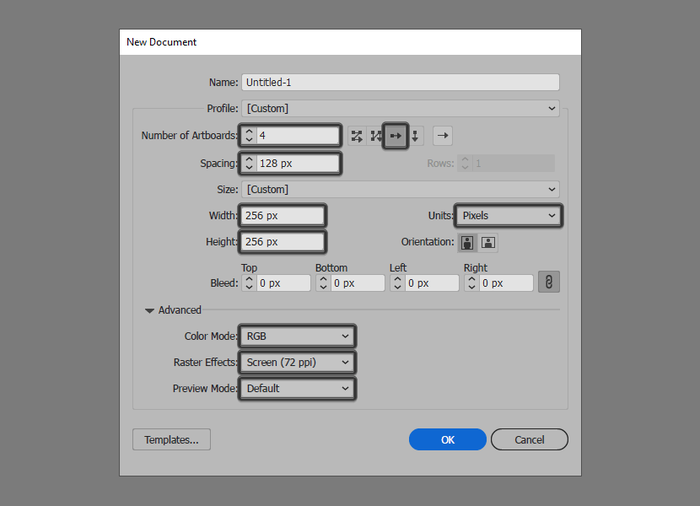The width and height of the screenshot is (700, 506).
Task: Open the Templates... button
Action: (x=171, y=439)
